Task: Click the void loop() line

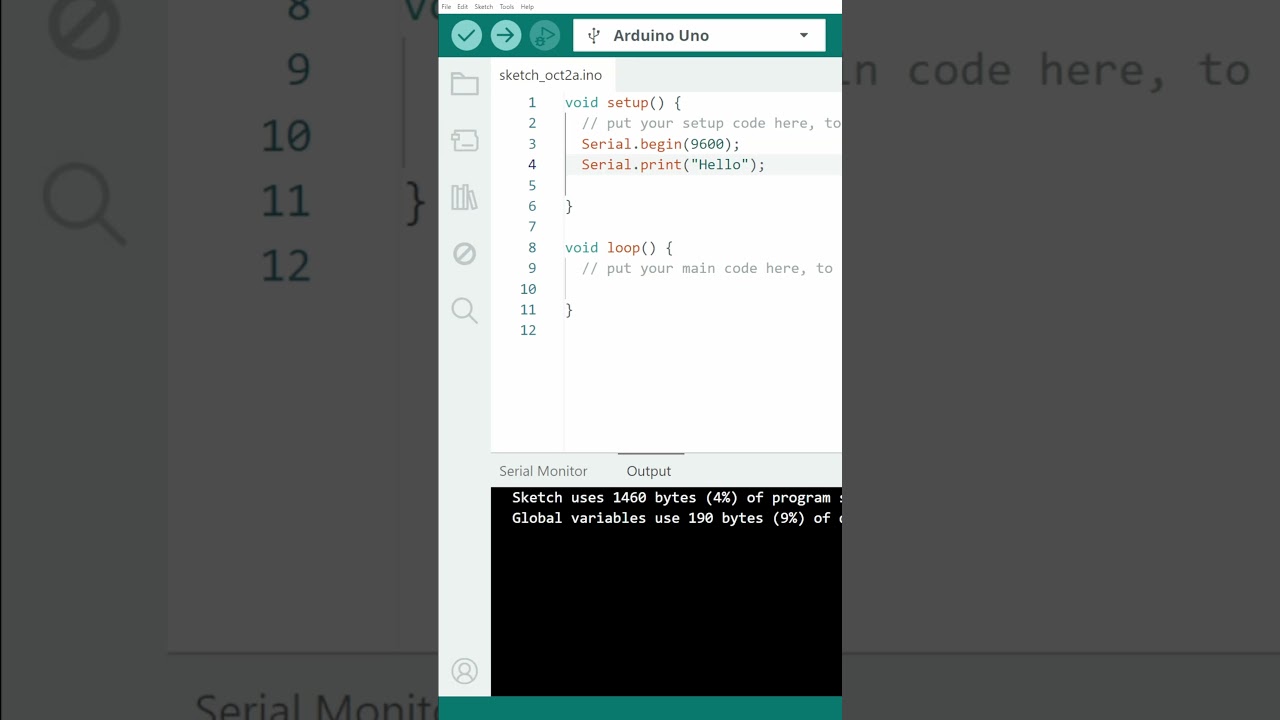Action: tap(619, 248)
